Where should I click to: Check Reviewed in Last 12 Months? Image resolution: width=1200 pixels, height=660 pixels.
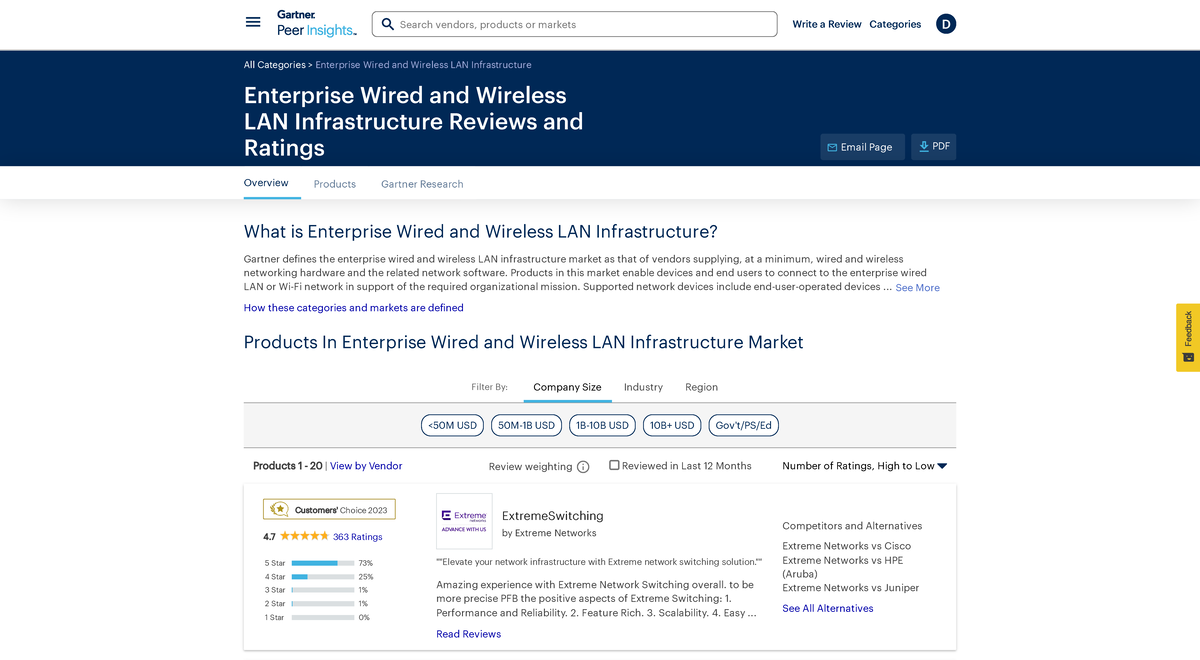click(614, 465)
